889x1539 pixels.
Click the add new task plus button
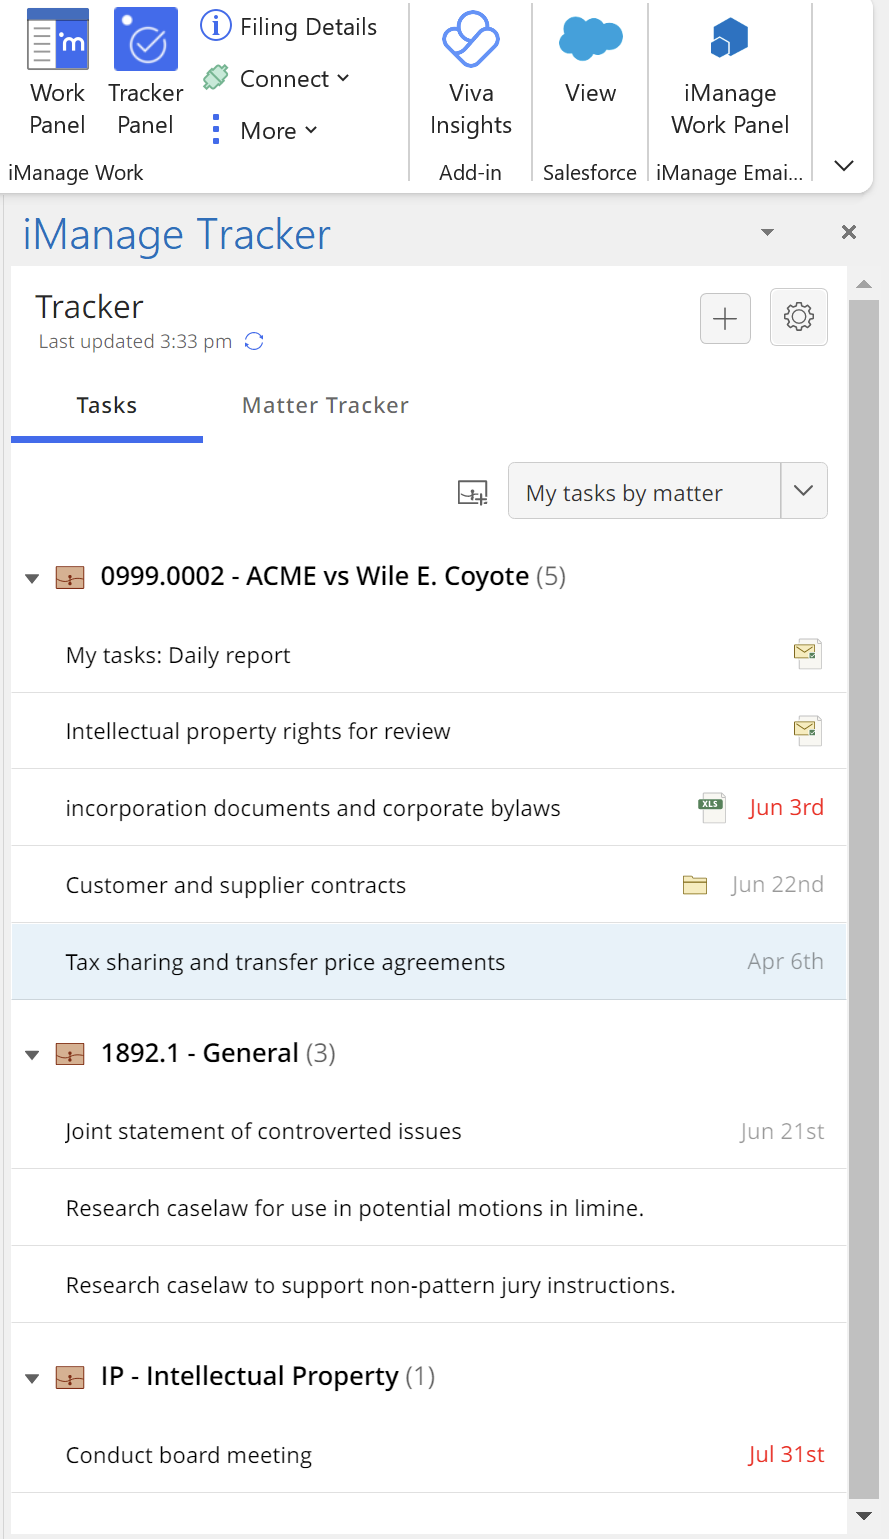pyautogui.click(x=725, y=318)
